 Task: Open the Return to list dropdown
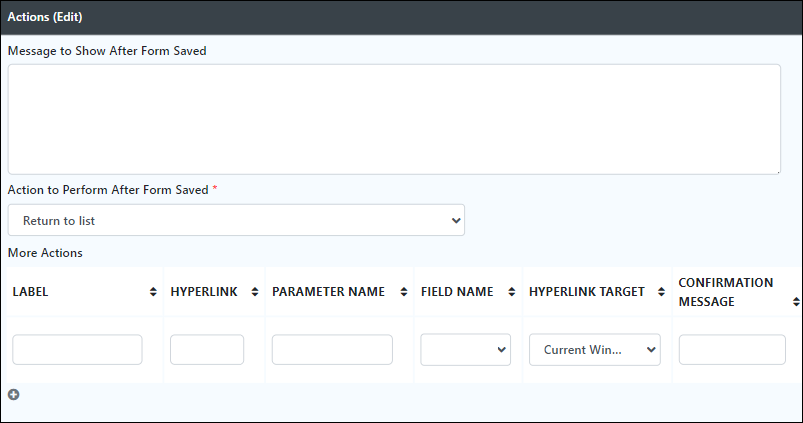[236, 220]
